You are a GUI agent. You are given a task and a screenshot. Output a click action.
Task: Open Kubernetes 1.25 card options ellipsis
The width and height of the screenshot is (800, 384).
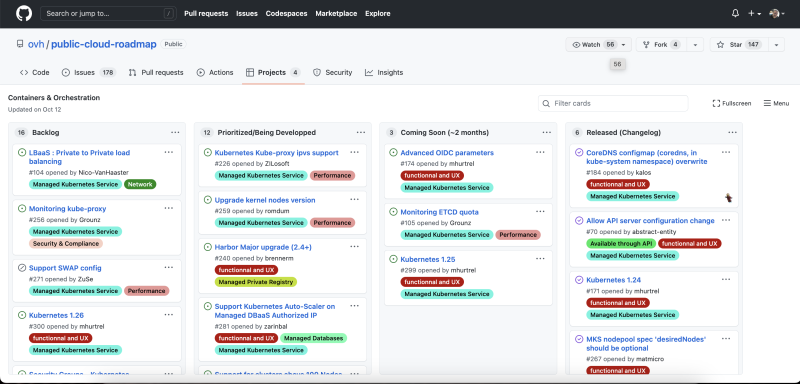tap(540, 259)
